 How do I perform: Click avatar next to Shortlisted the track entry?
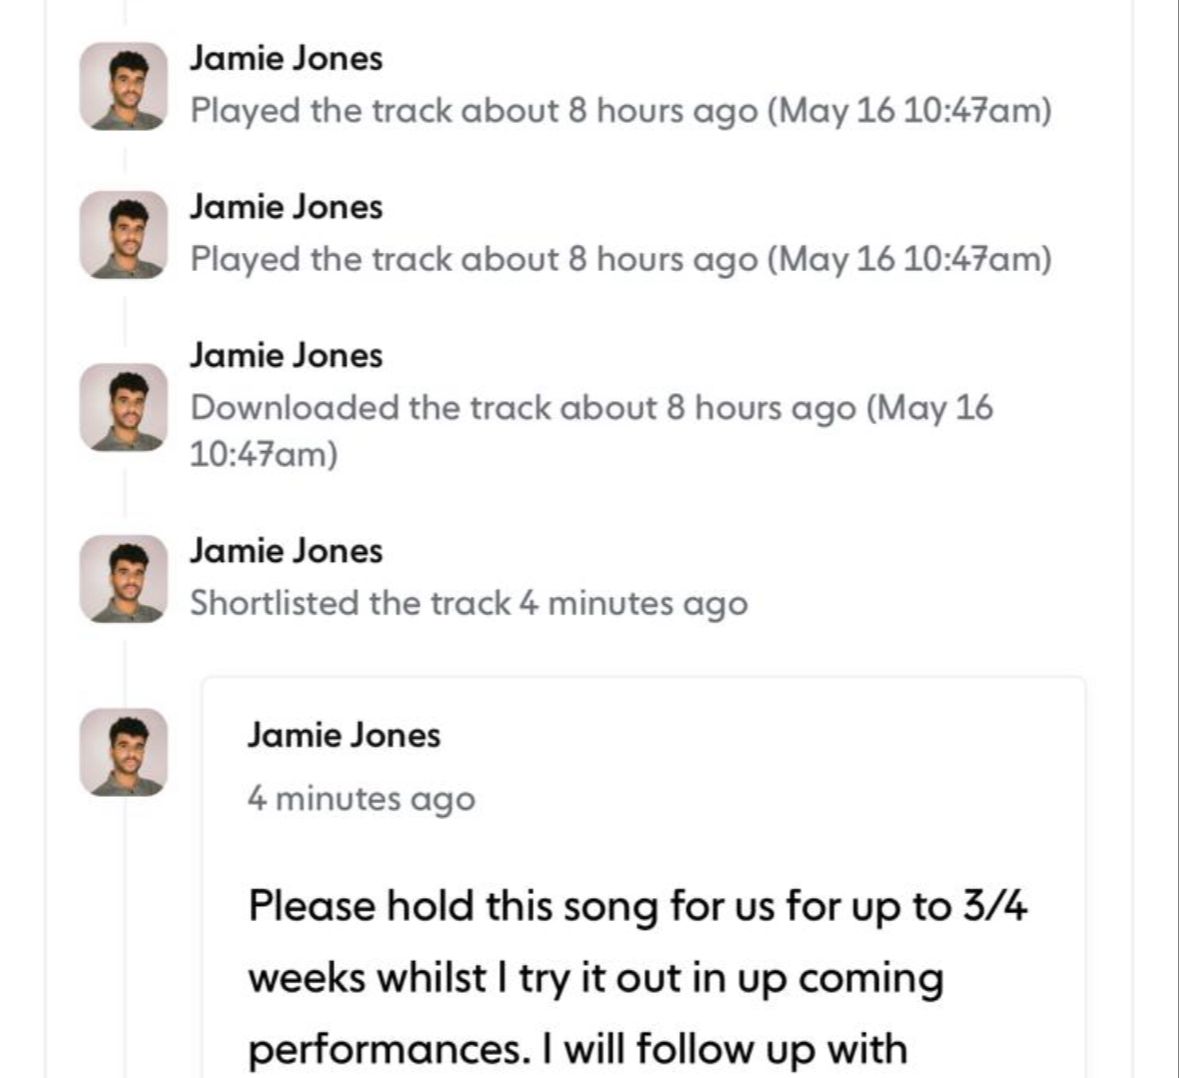(124, 579)
